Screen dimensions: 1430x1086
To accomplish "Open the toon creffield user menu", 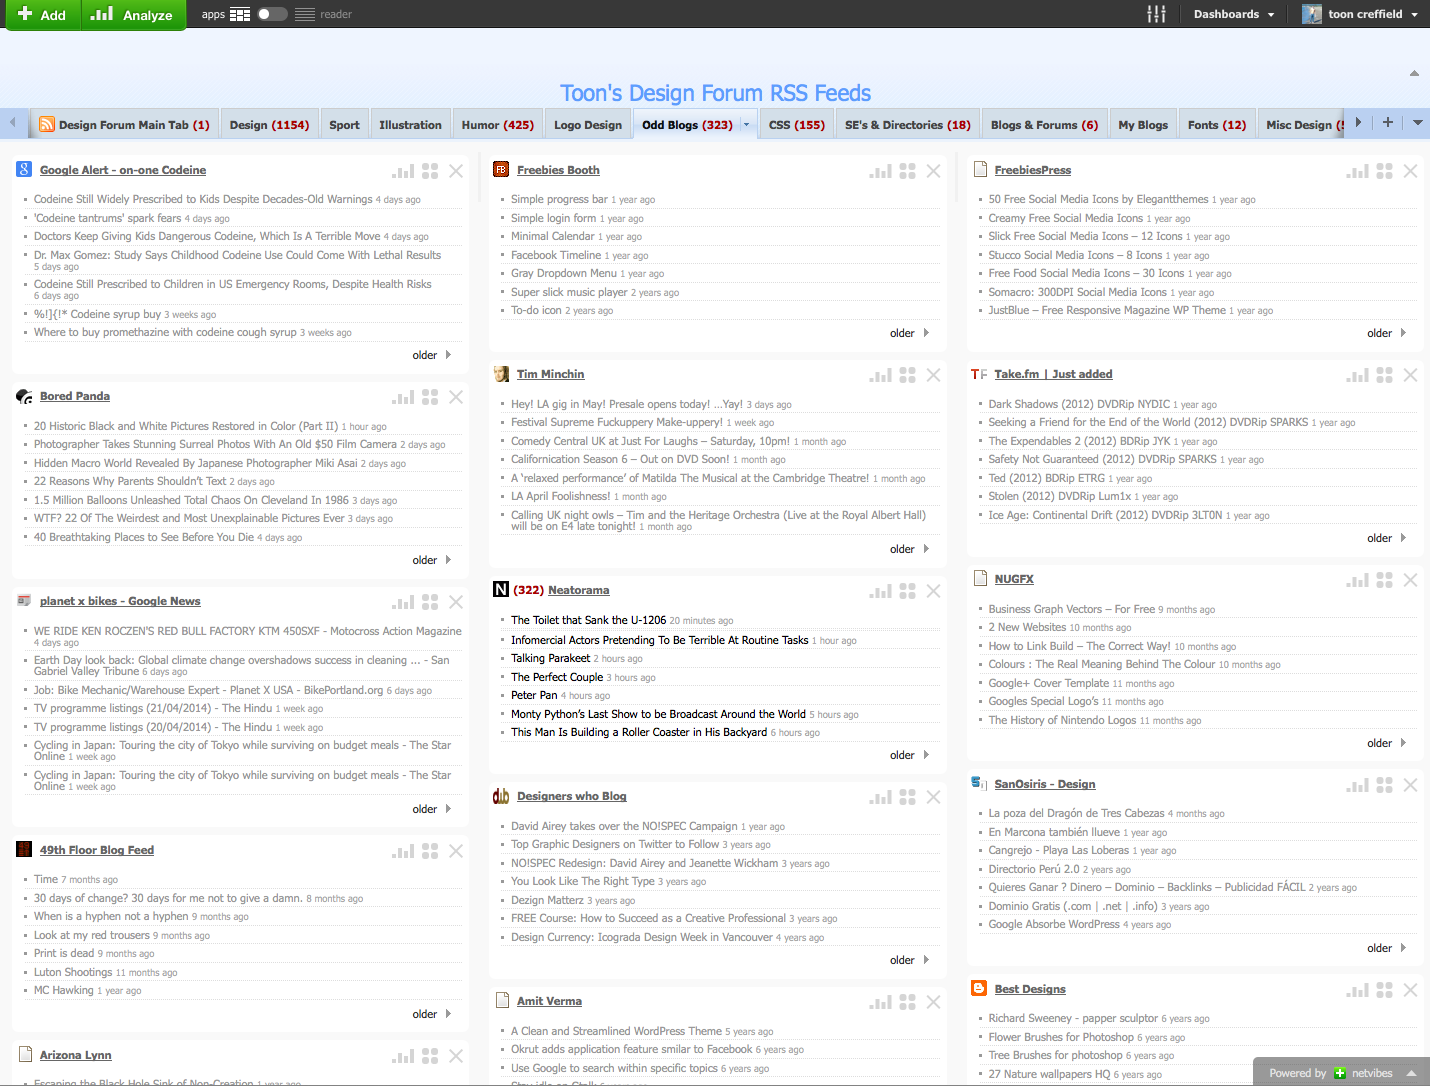I will 1360,14.
